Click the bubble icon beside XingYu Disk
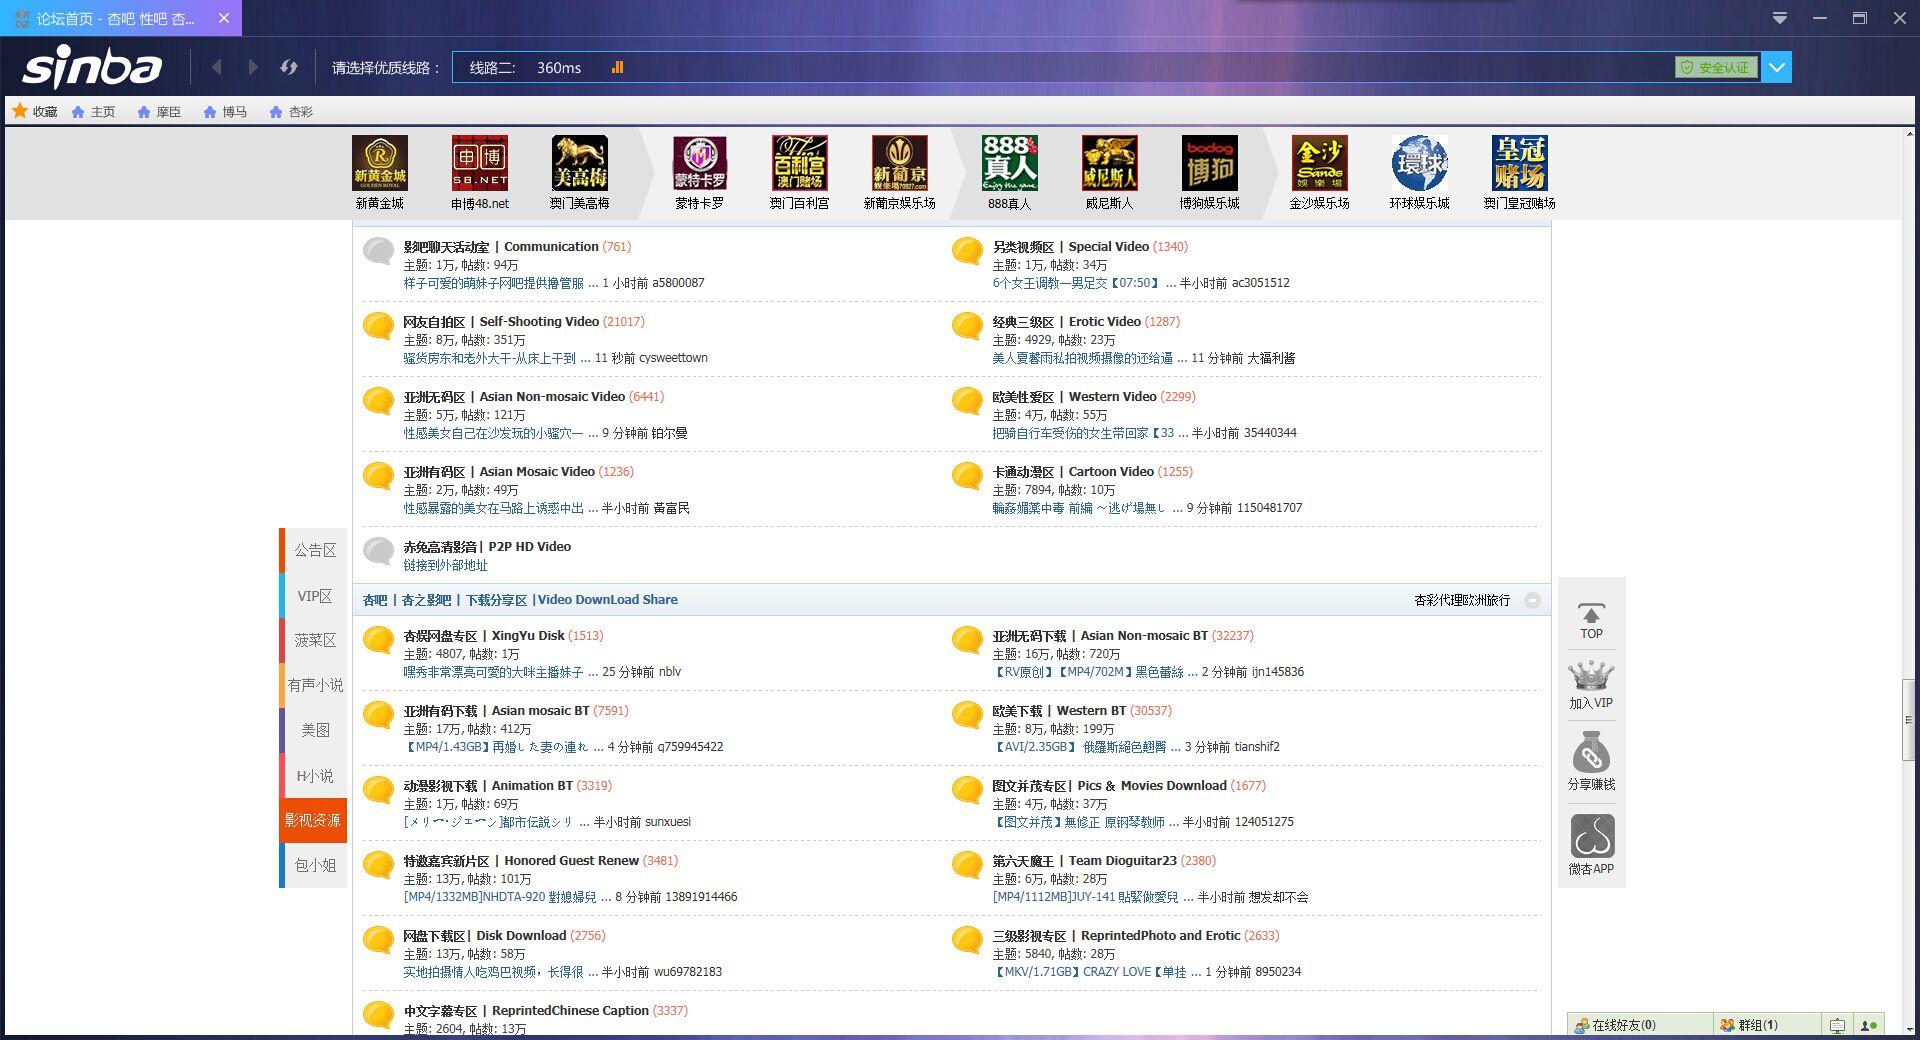 point(378,639)
